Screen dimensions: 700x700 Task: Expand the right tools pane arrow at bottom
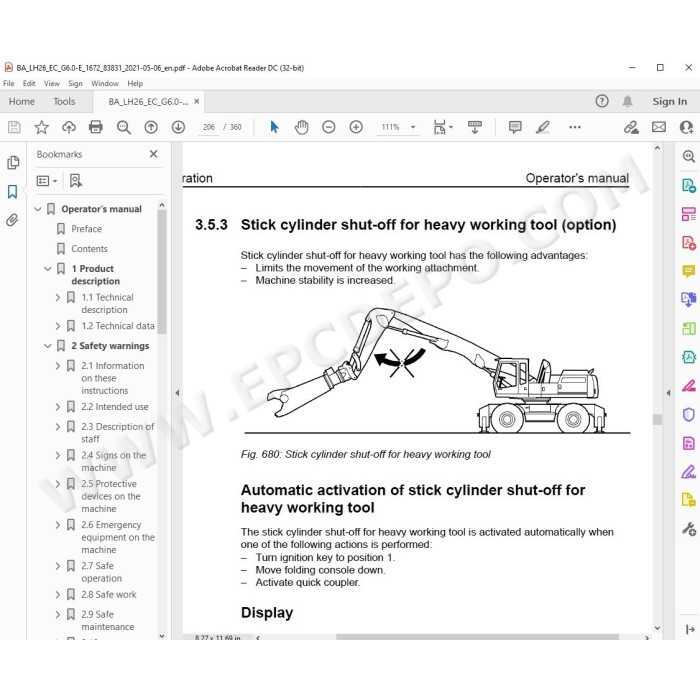(x=690, y=629)
